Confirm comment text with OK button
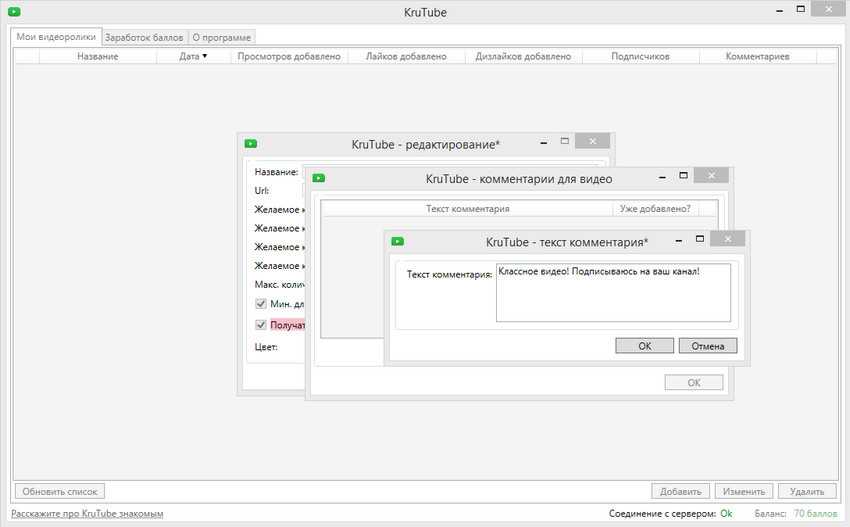This screenshot has width=850, height=527. pyautogui.click(x=644, y=346)
